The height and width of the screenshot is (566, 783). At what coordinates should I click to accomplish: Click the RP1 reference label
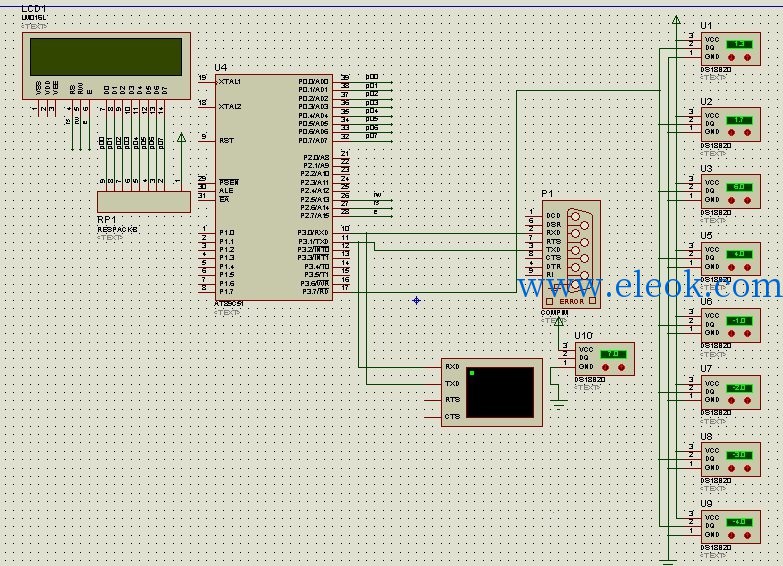(106, 220)
